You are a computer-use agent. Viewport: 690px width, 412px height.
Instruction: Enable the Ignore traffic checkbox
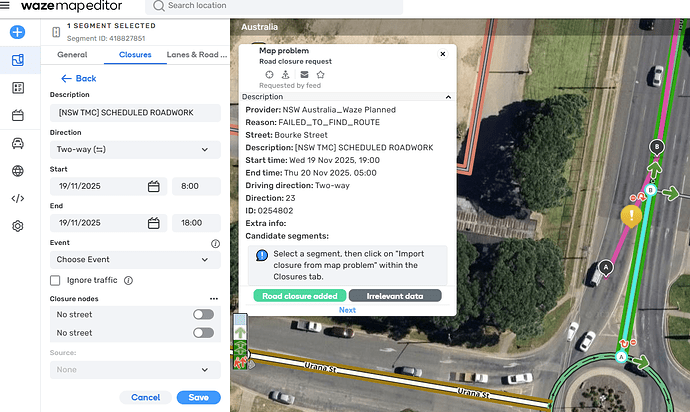(56, 281)
